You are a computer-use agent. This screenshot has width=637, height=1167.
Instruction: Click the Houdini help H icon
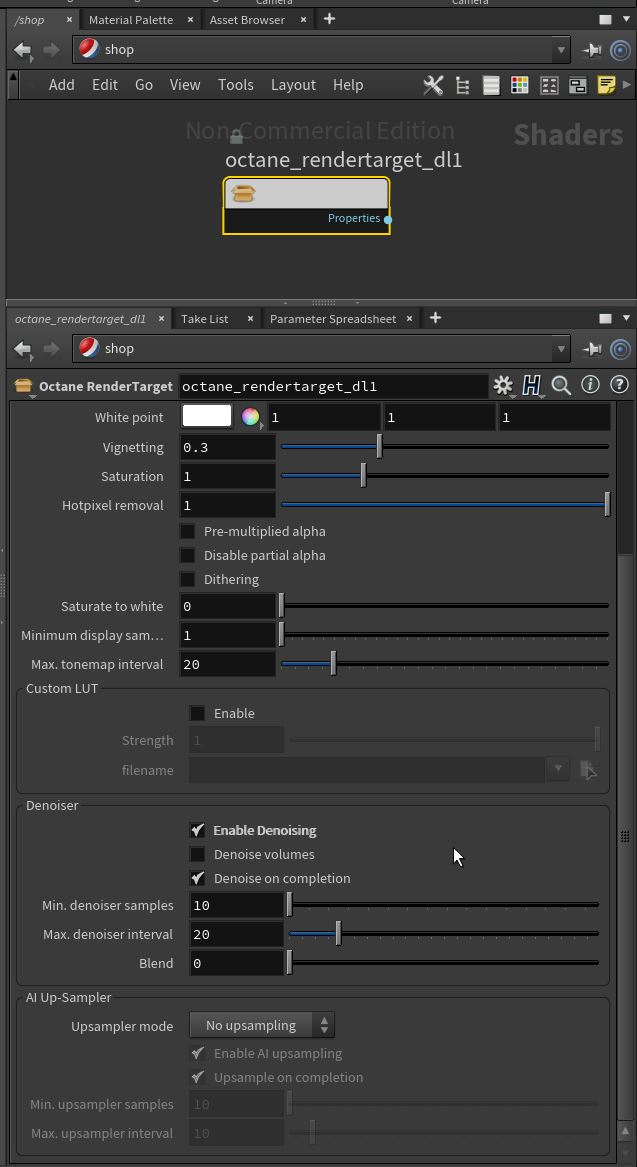click(x=531, y=386)
